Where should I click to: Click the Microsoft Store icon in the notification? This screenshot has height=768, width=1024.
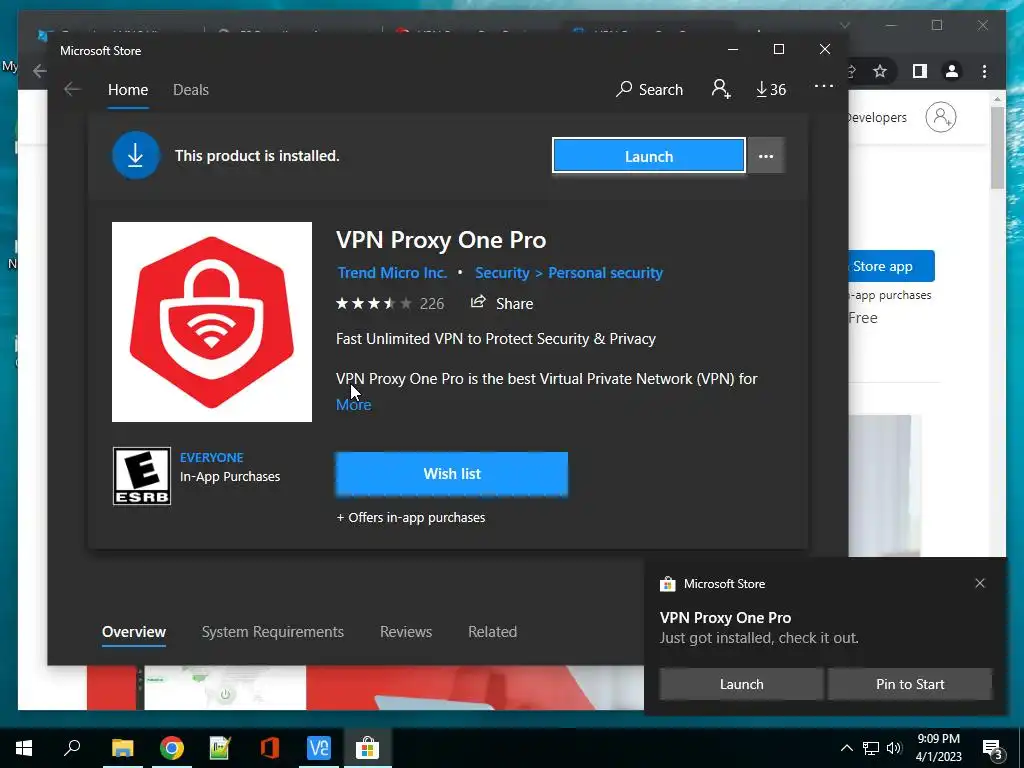(x=667, y=584)
